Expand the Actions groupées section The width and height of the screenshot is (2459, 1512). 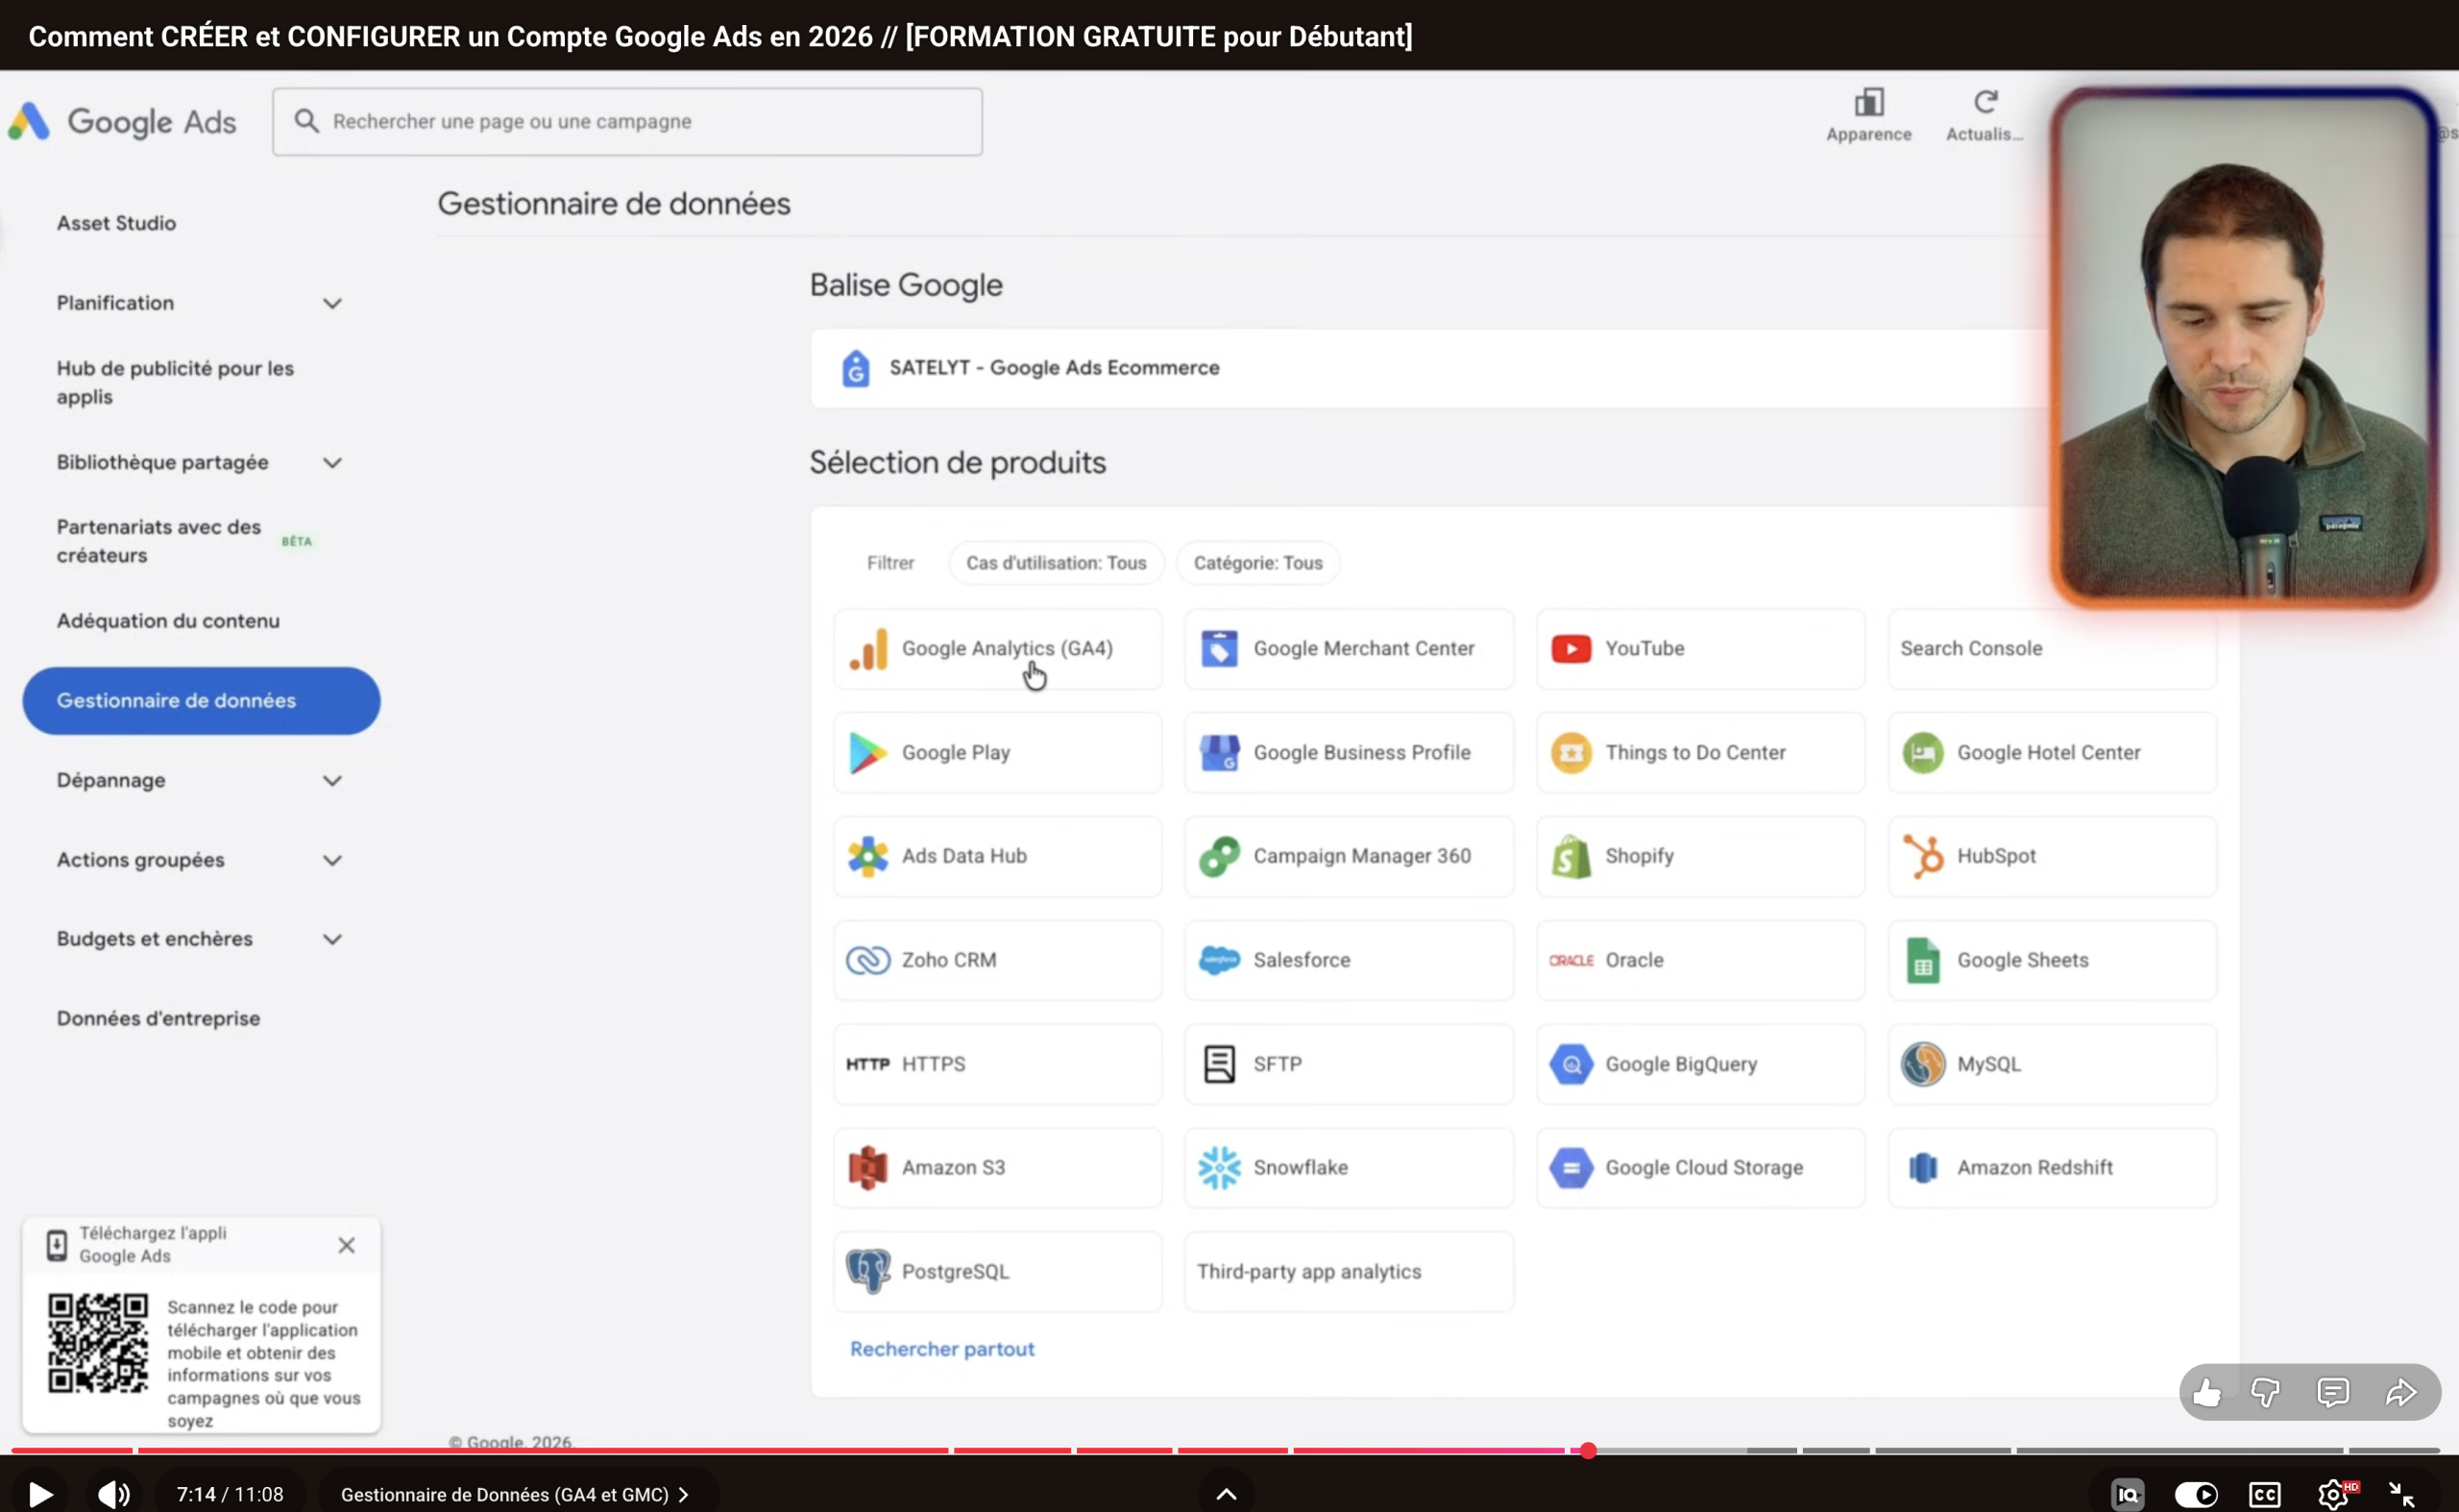(x=332, y=860)
